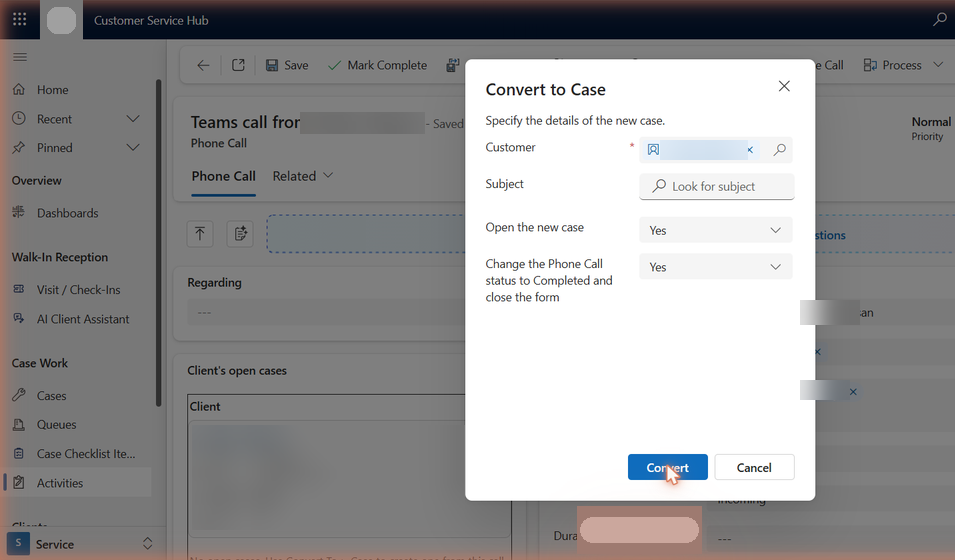The height and width of the screenshot is (560, 955).
Task: Click the Client column header
Action: point(205,406)
